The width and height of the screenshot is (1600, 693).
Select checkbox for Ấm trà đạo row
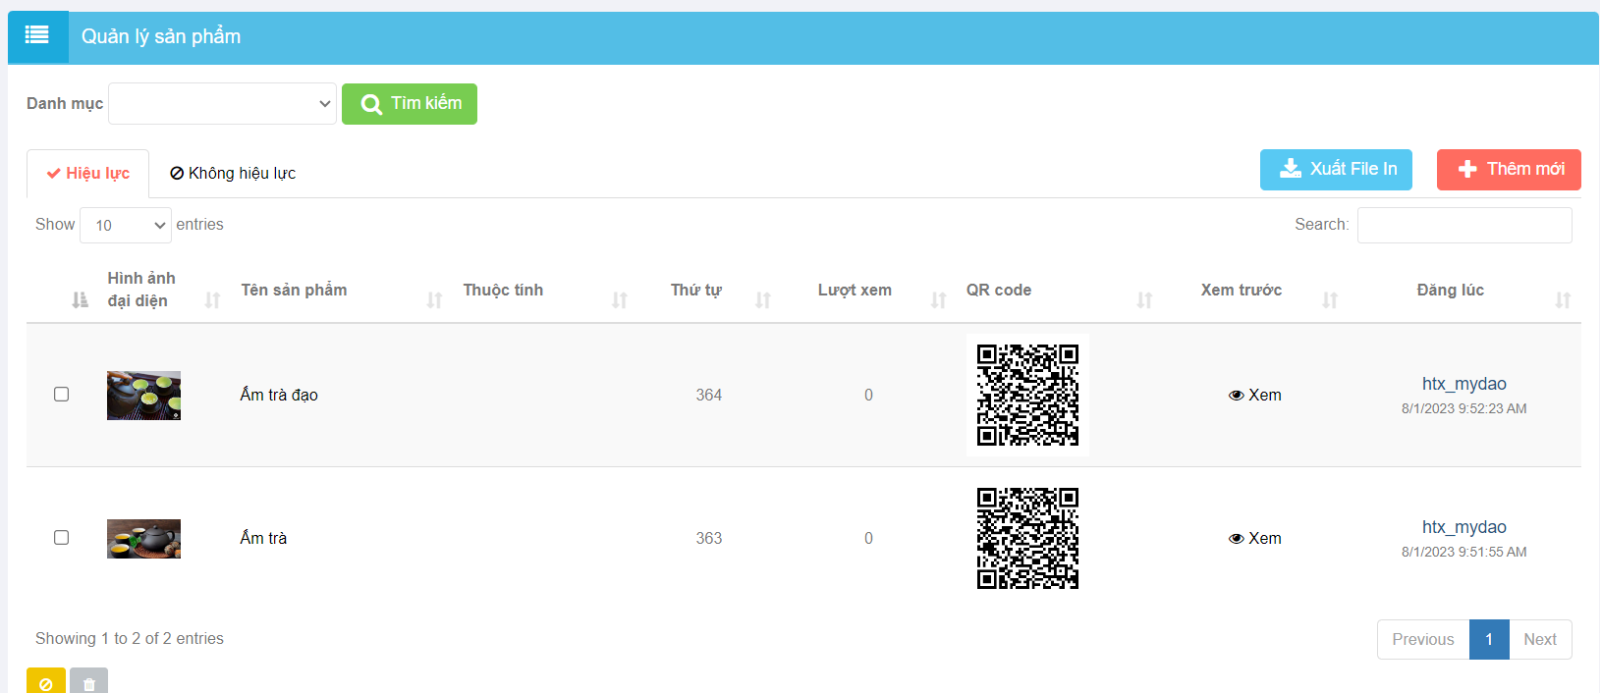coord(61,394)
